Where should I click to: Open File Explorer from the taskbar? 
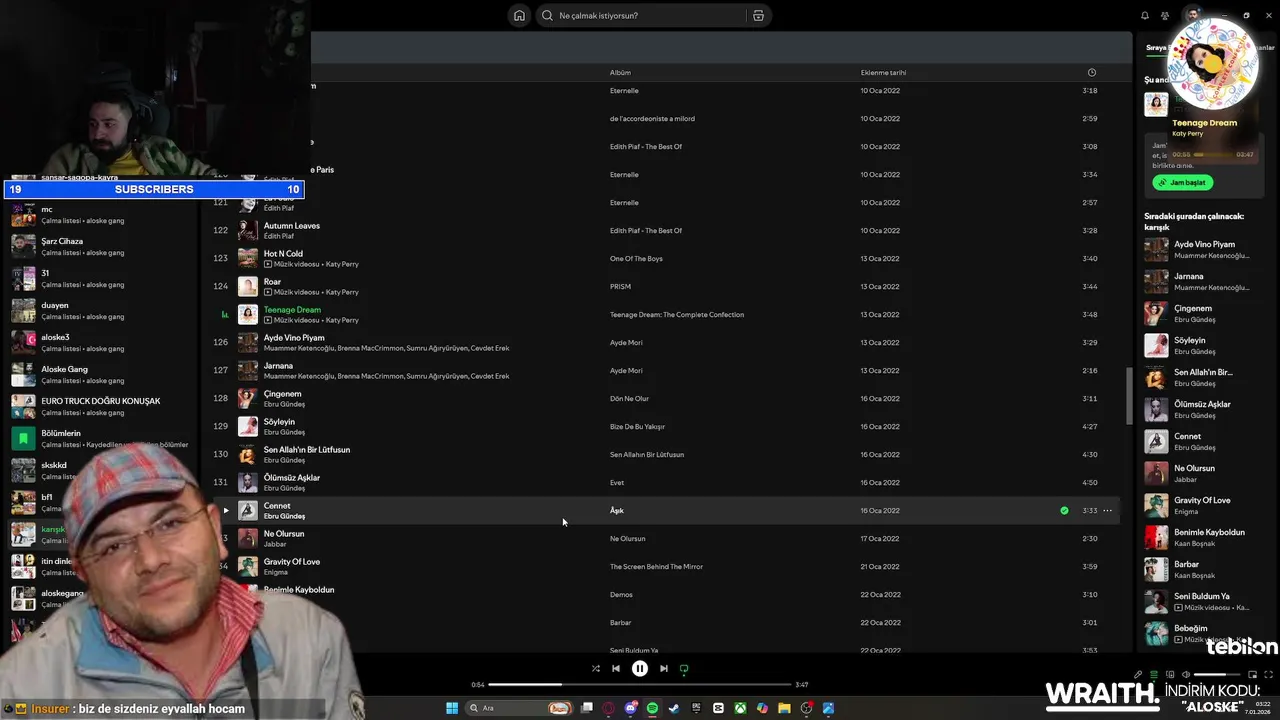[784, 708]
